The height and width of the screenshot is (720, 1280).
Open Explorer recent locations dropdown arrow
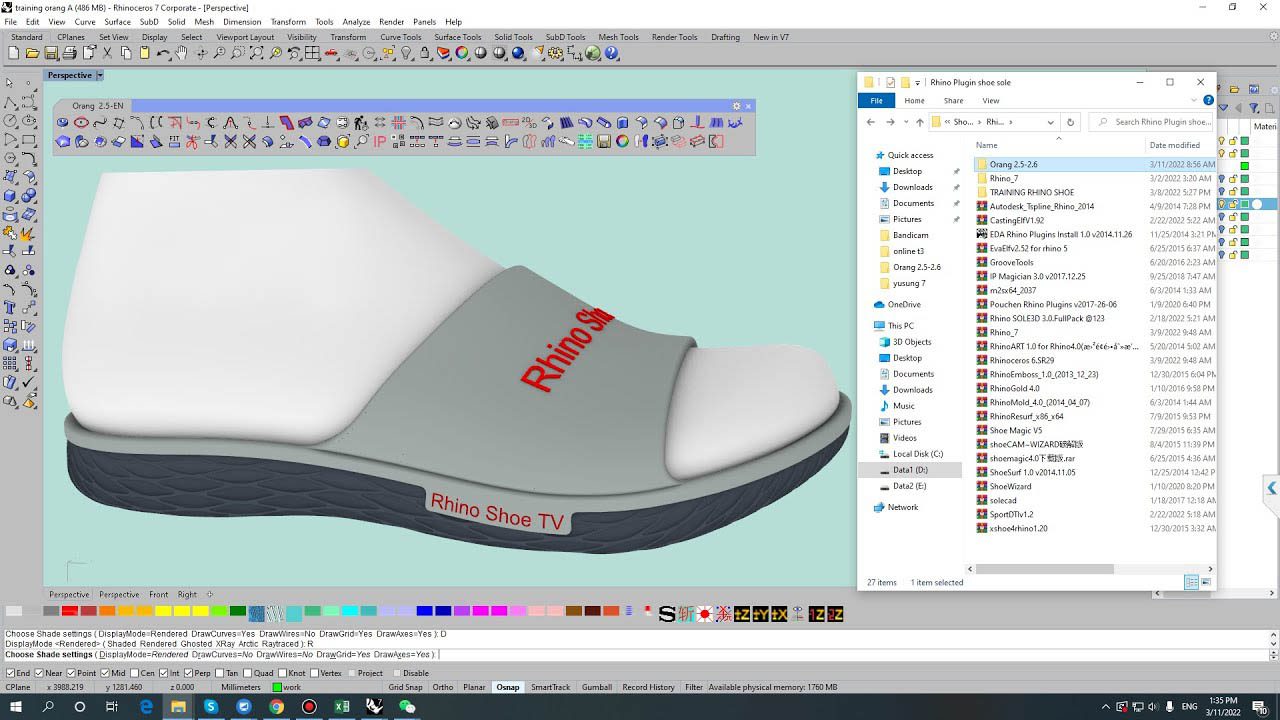point(906,122)
